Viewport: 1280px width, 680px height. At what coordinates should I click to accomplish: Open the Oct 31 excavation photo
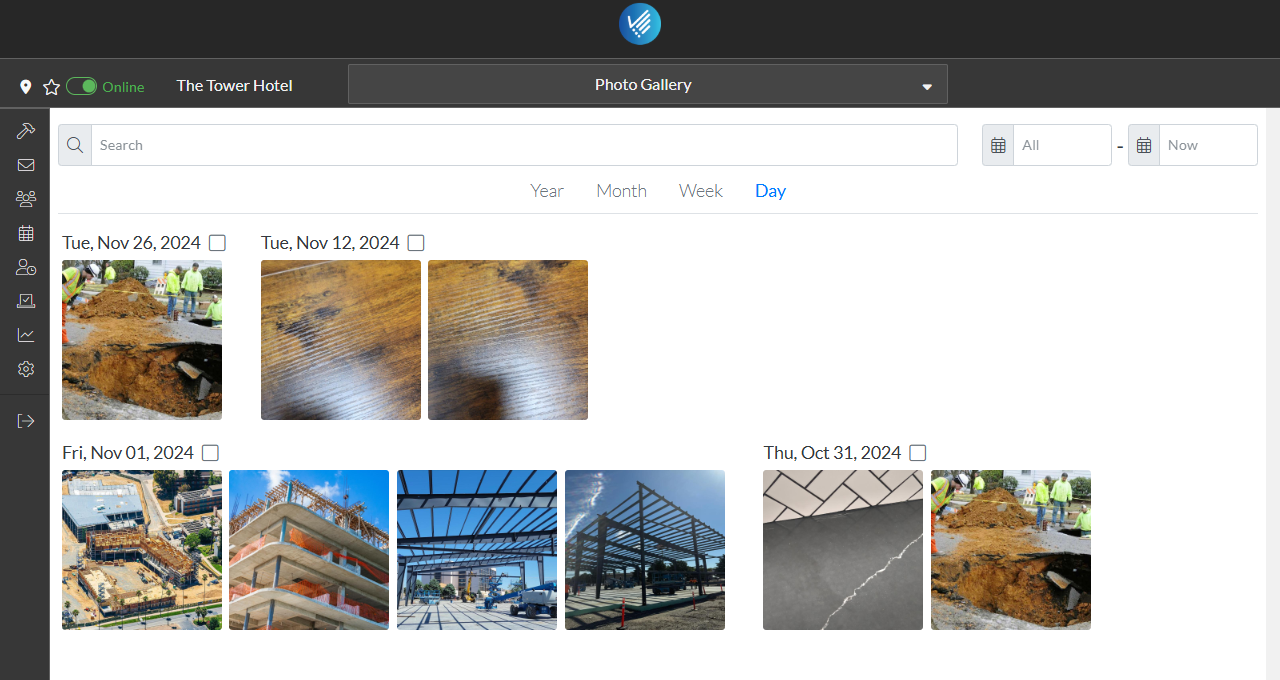pyautogui.click(x=1011, y=550)
